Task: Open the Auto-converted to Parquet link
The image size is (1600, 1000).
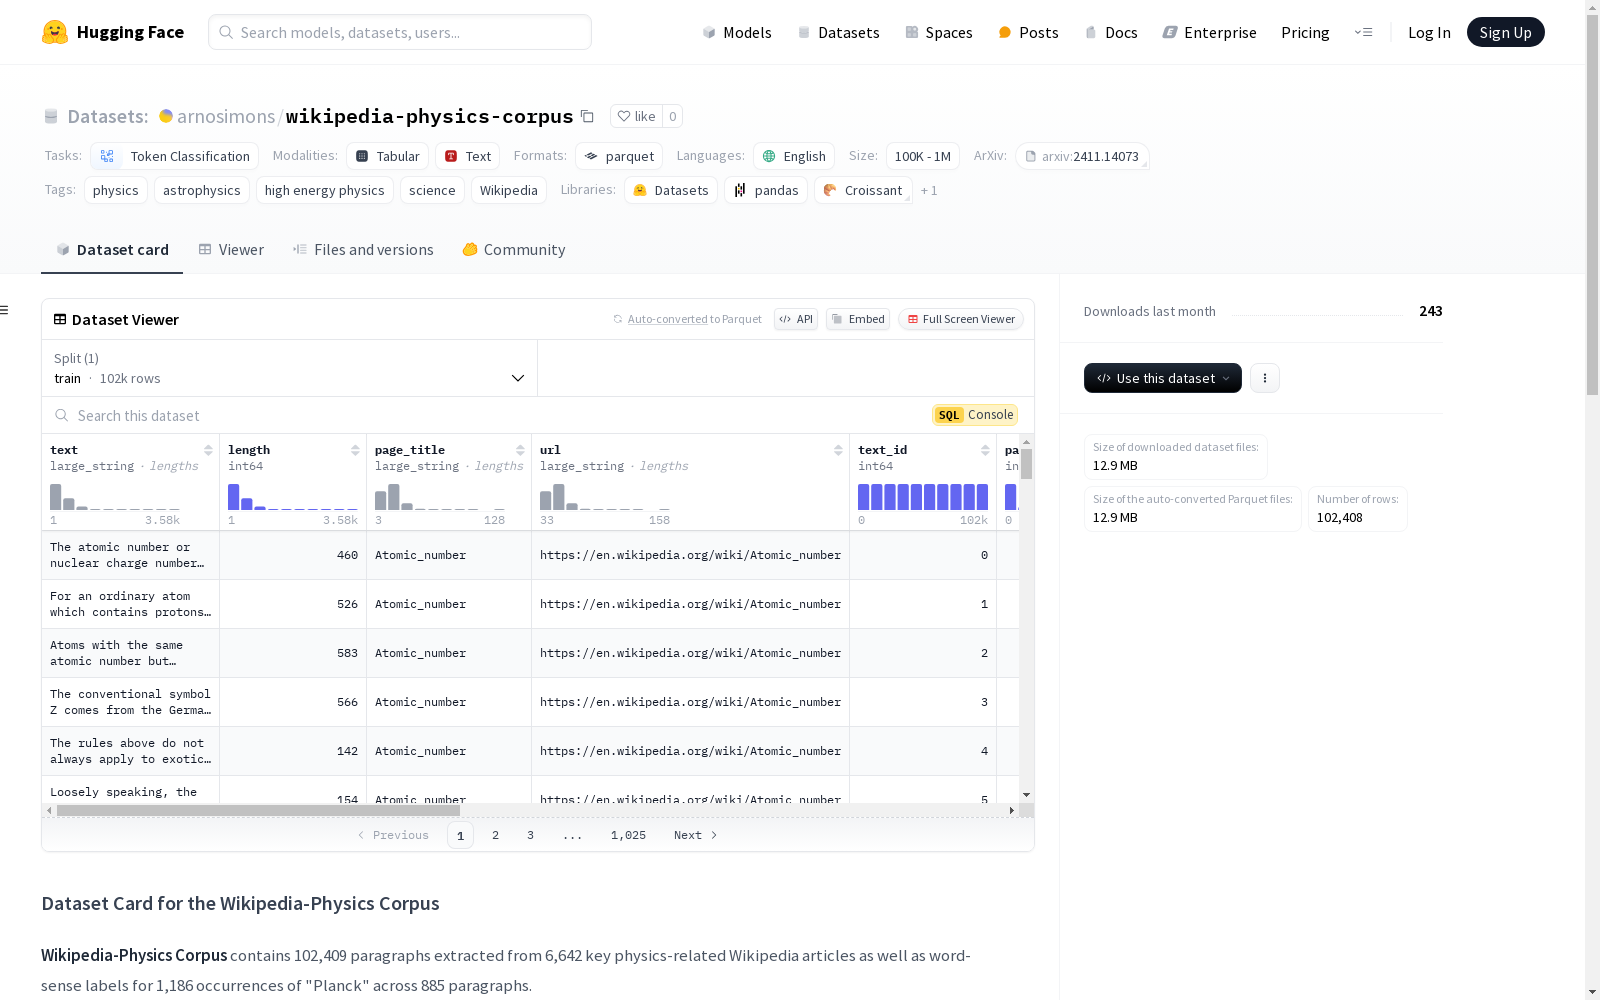Action: point(688,319)
